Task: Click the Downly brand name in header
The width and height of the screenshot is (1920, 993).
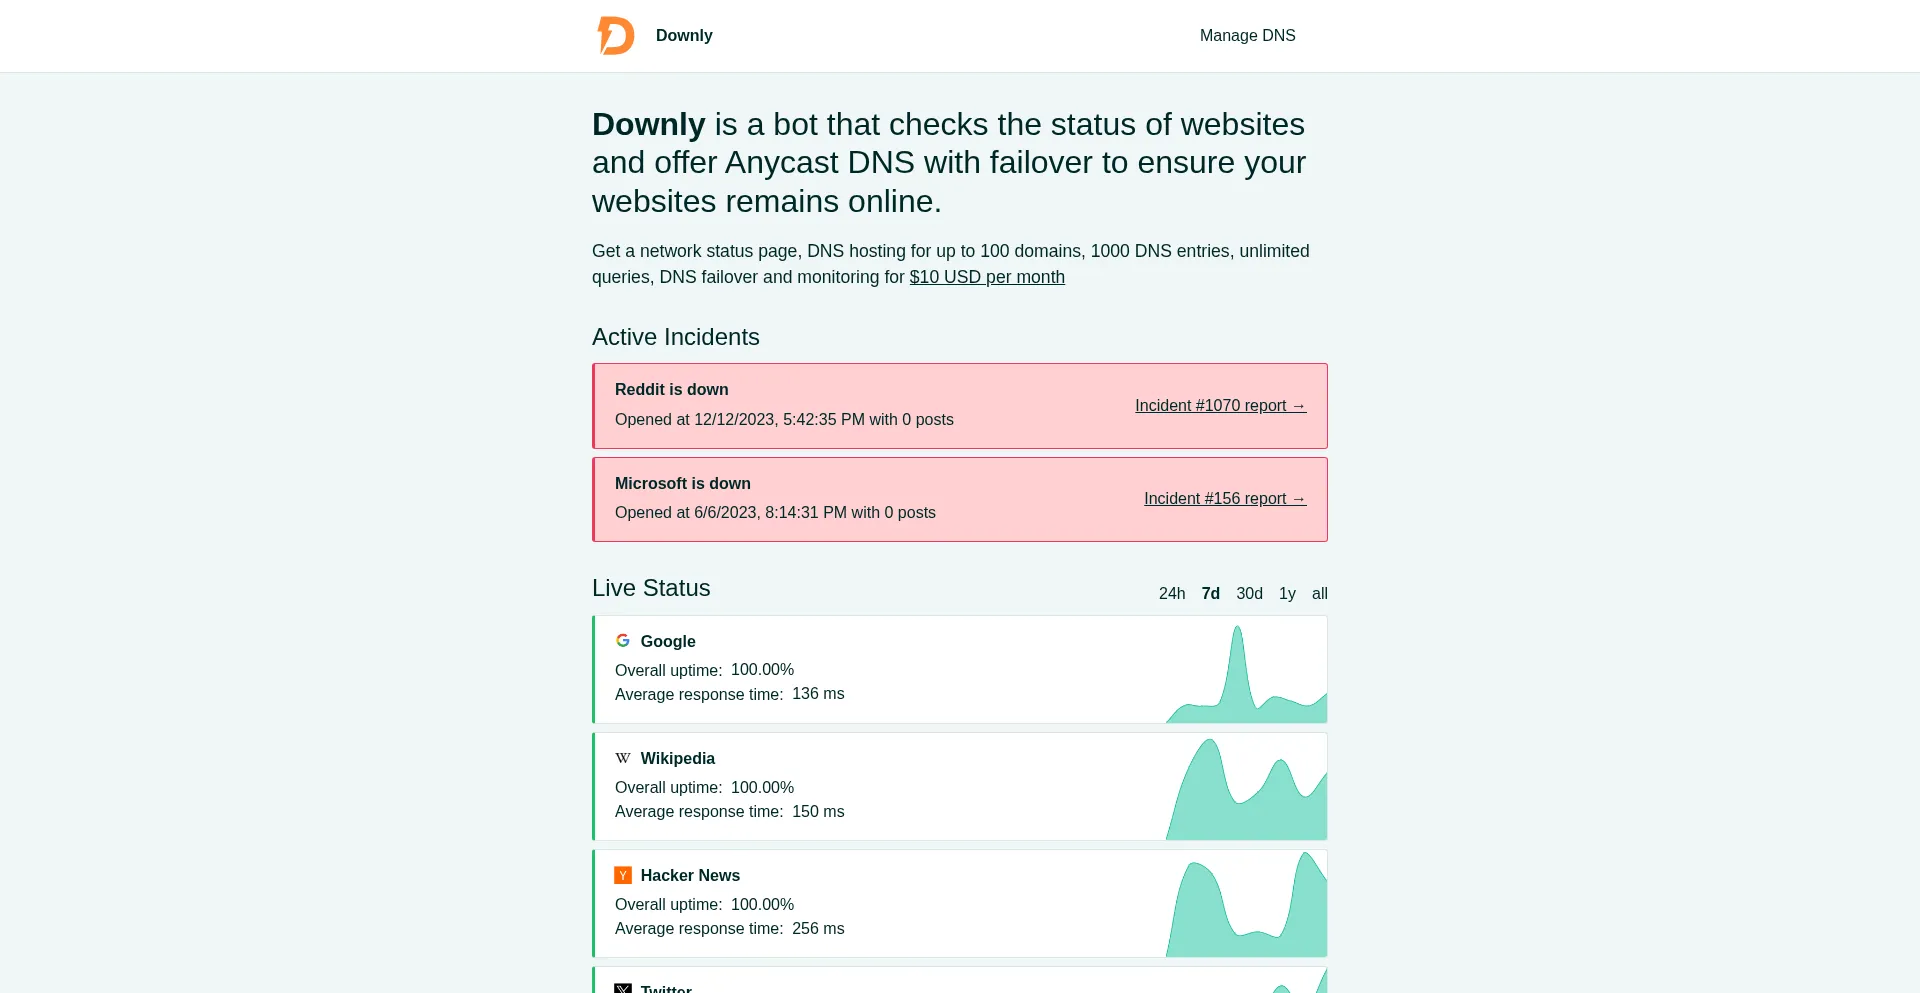Action: [x=684, y=36]
